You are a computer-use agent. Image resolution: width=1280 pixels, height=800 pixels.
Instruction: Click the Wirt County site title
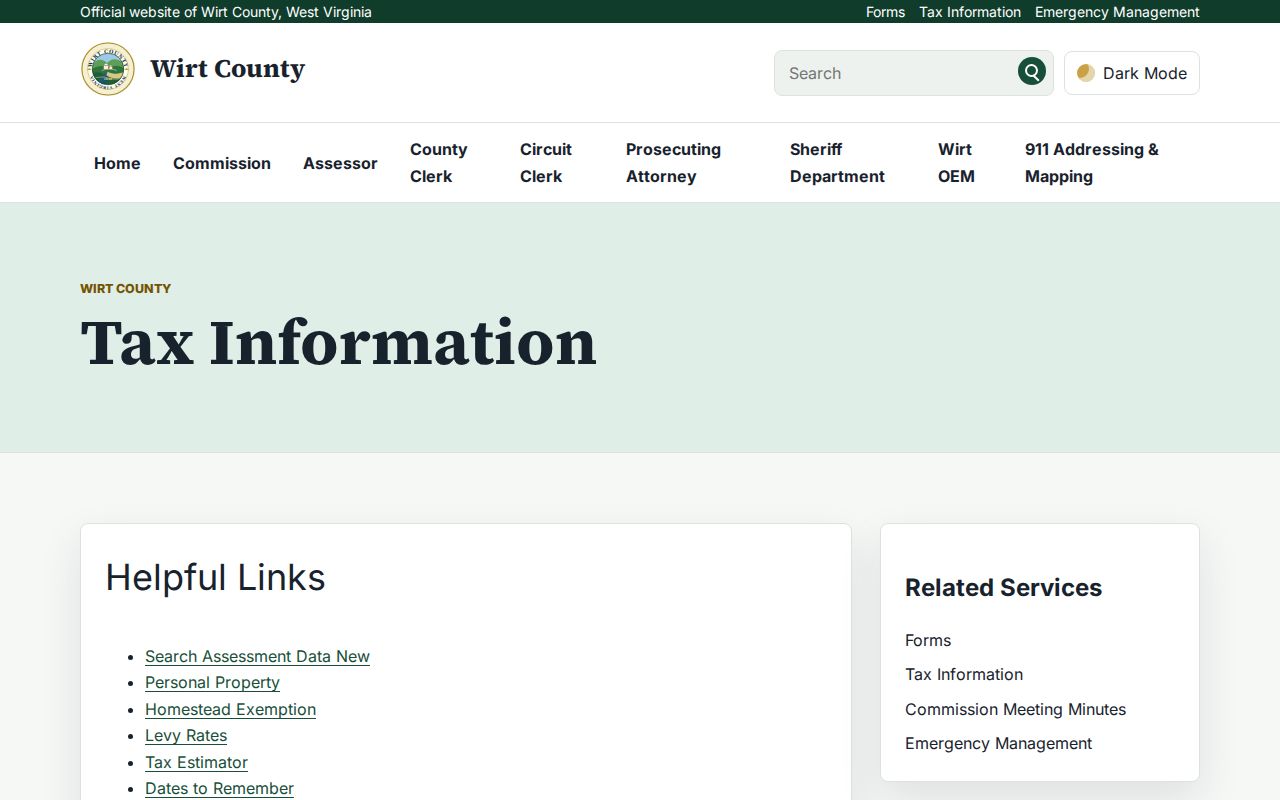(227, 69)
